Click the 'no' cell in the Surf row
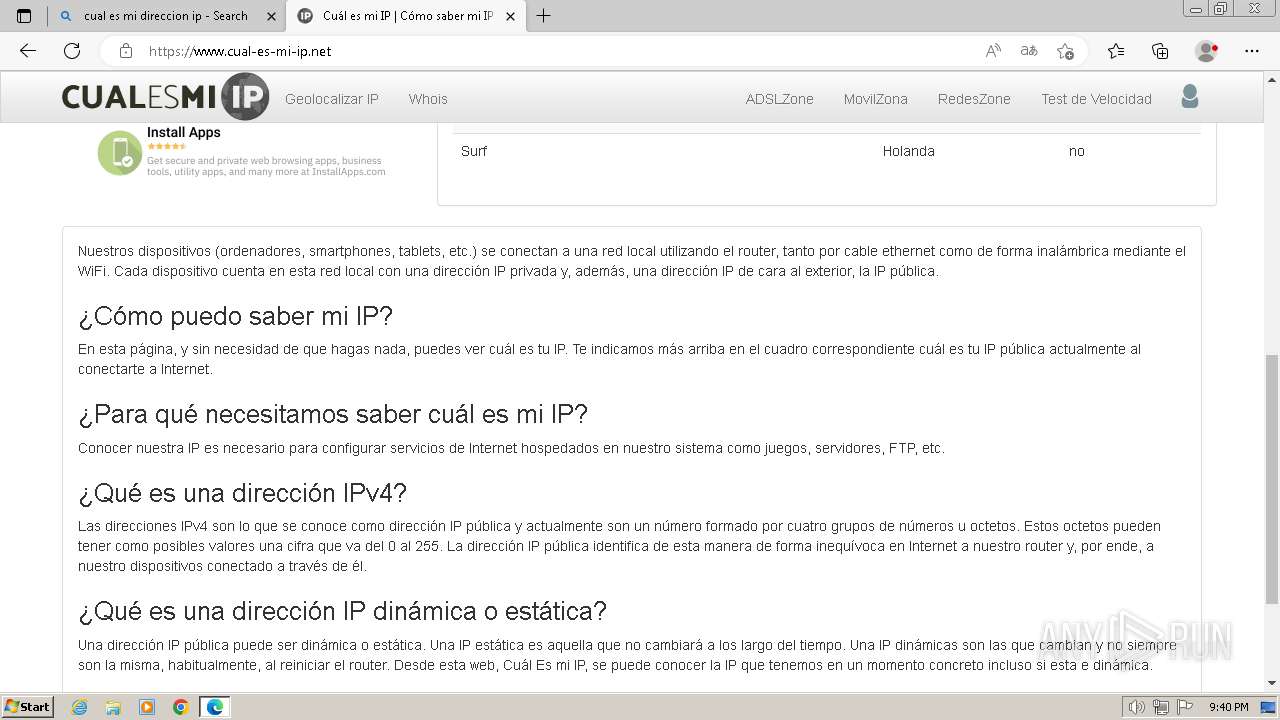Screen dimensions: 1280x720 1077,151
